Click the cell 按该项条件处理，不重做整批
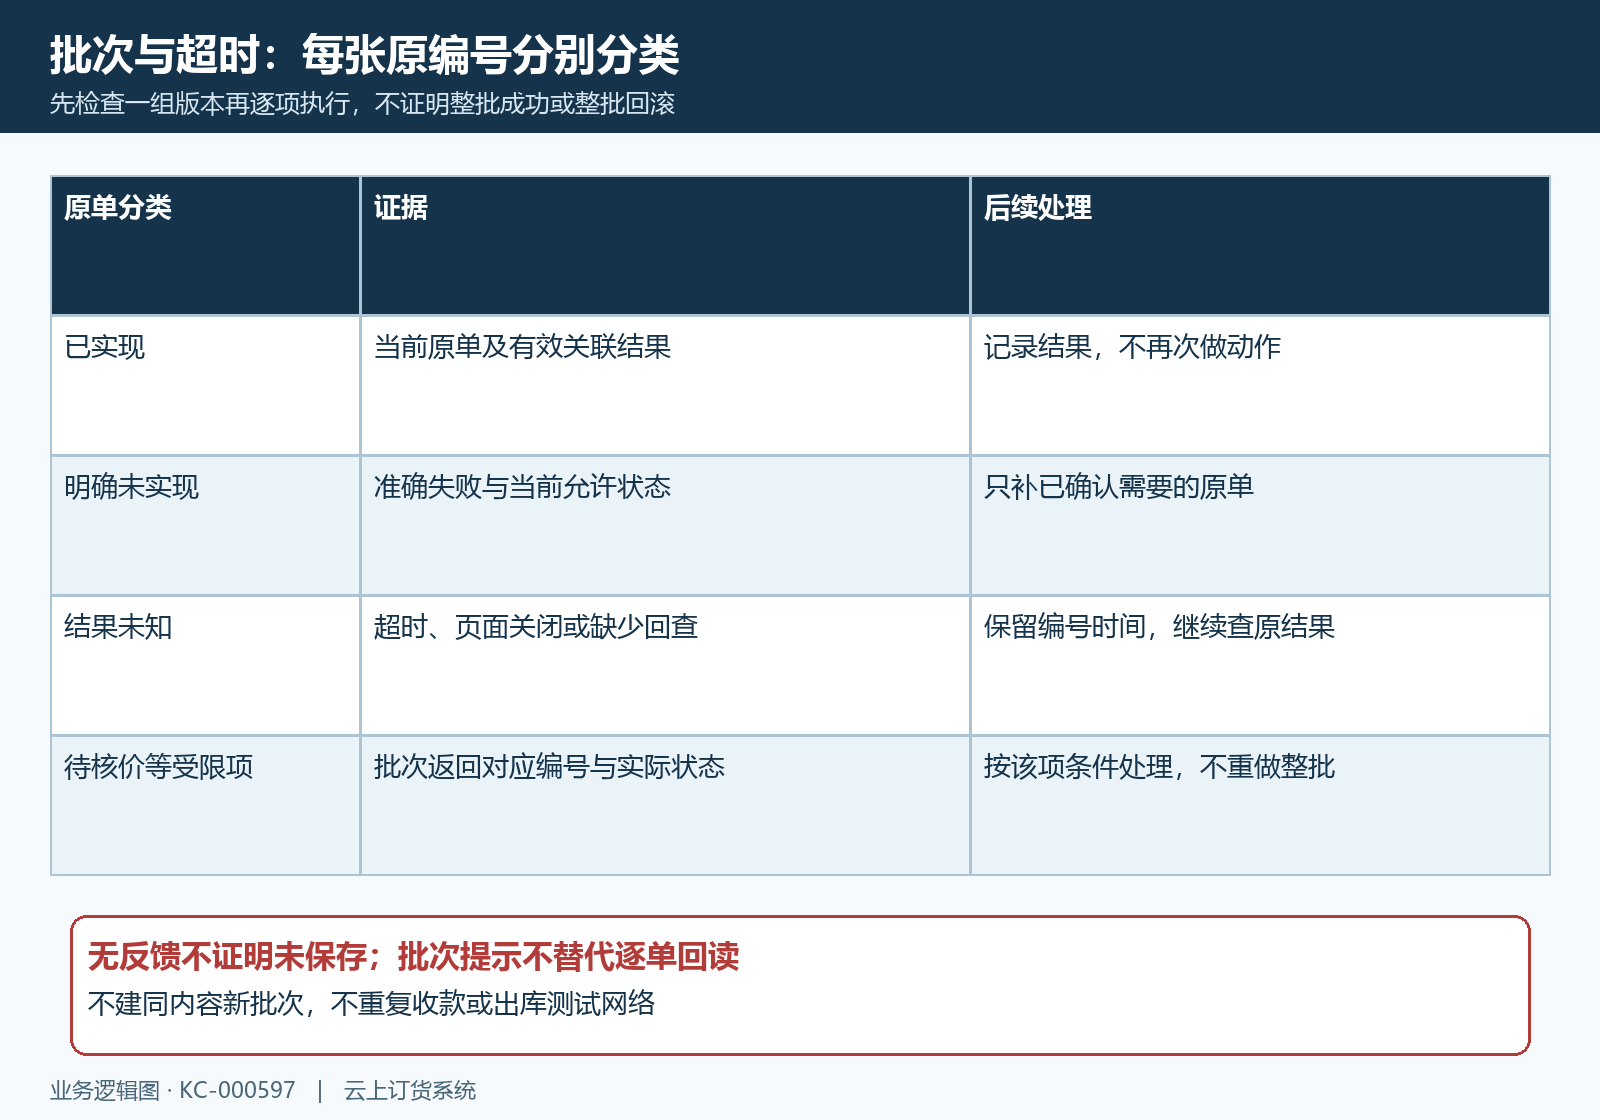Screen dimensions: 1600x1120 click(x=1260, y=806)
